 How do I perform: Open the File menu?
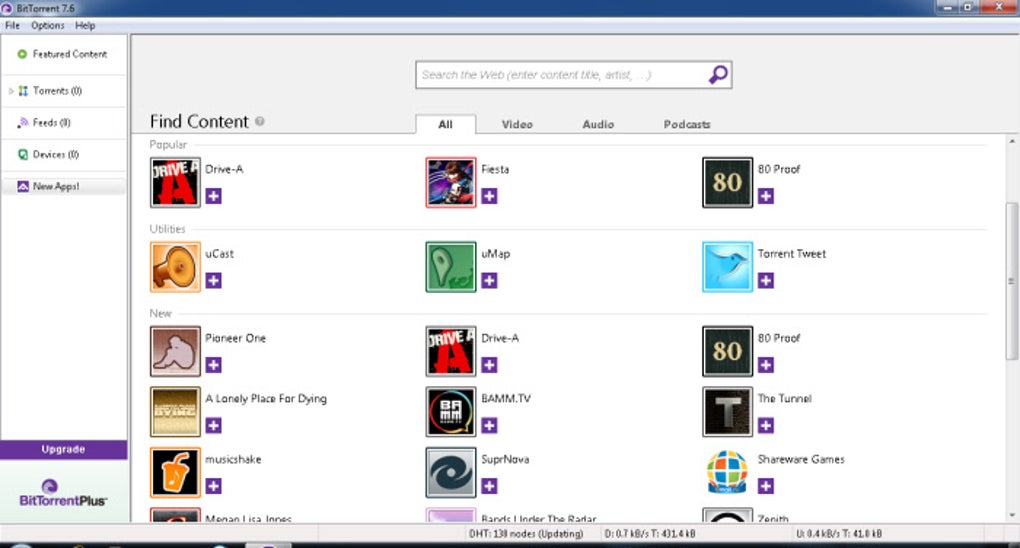[x=12, y=25]
